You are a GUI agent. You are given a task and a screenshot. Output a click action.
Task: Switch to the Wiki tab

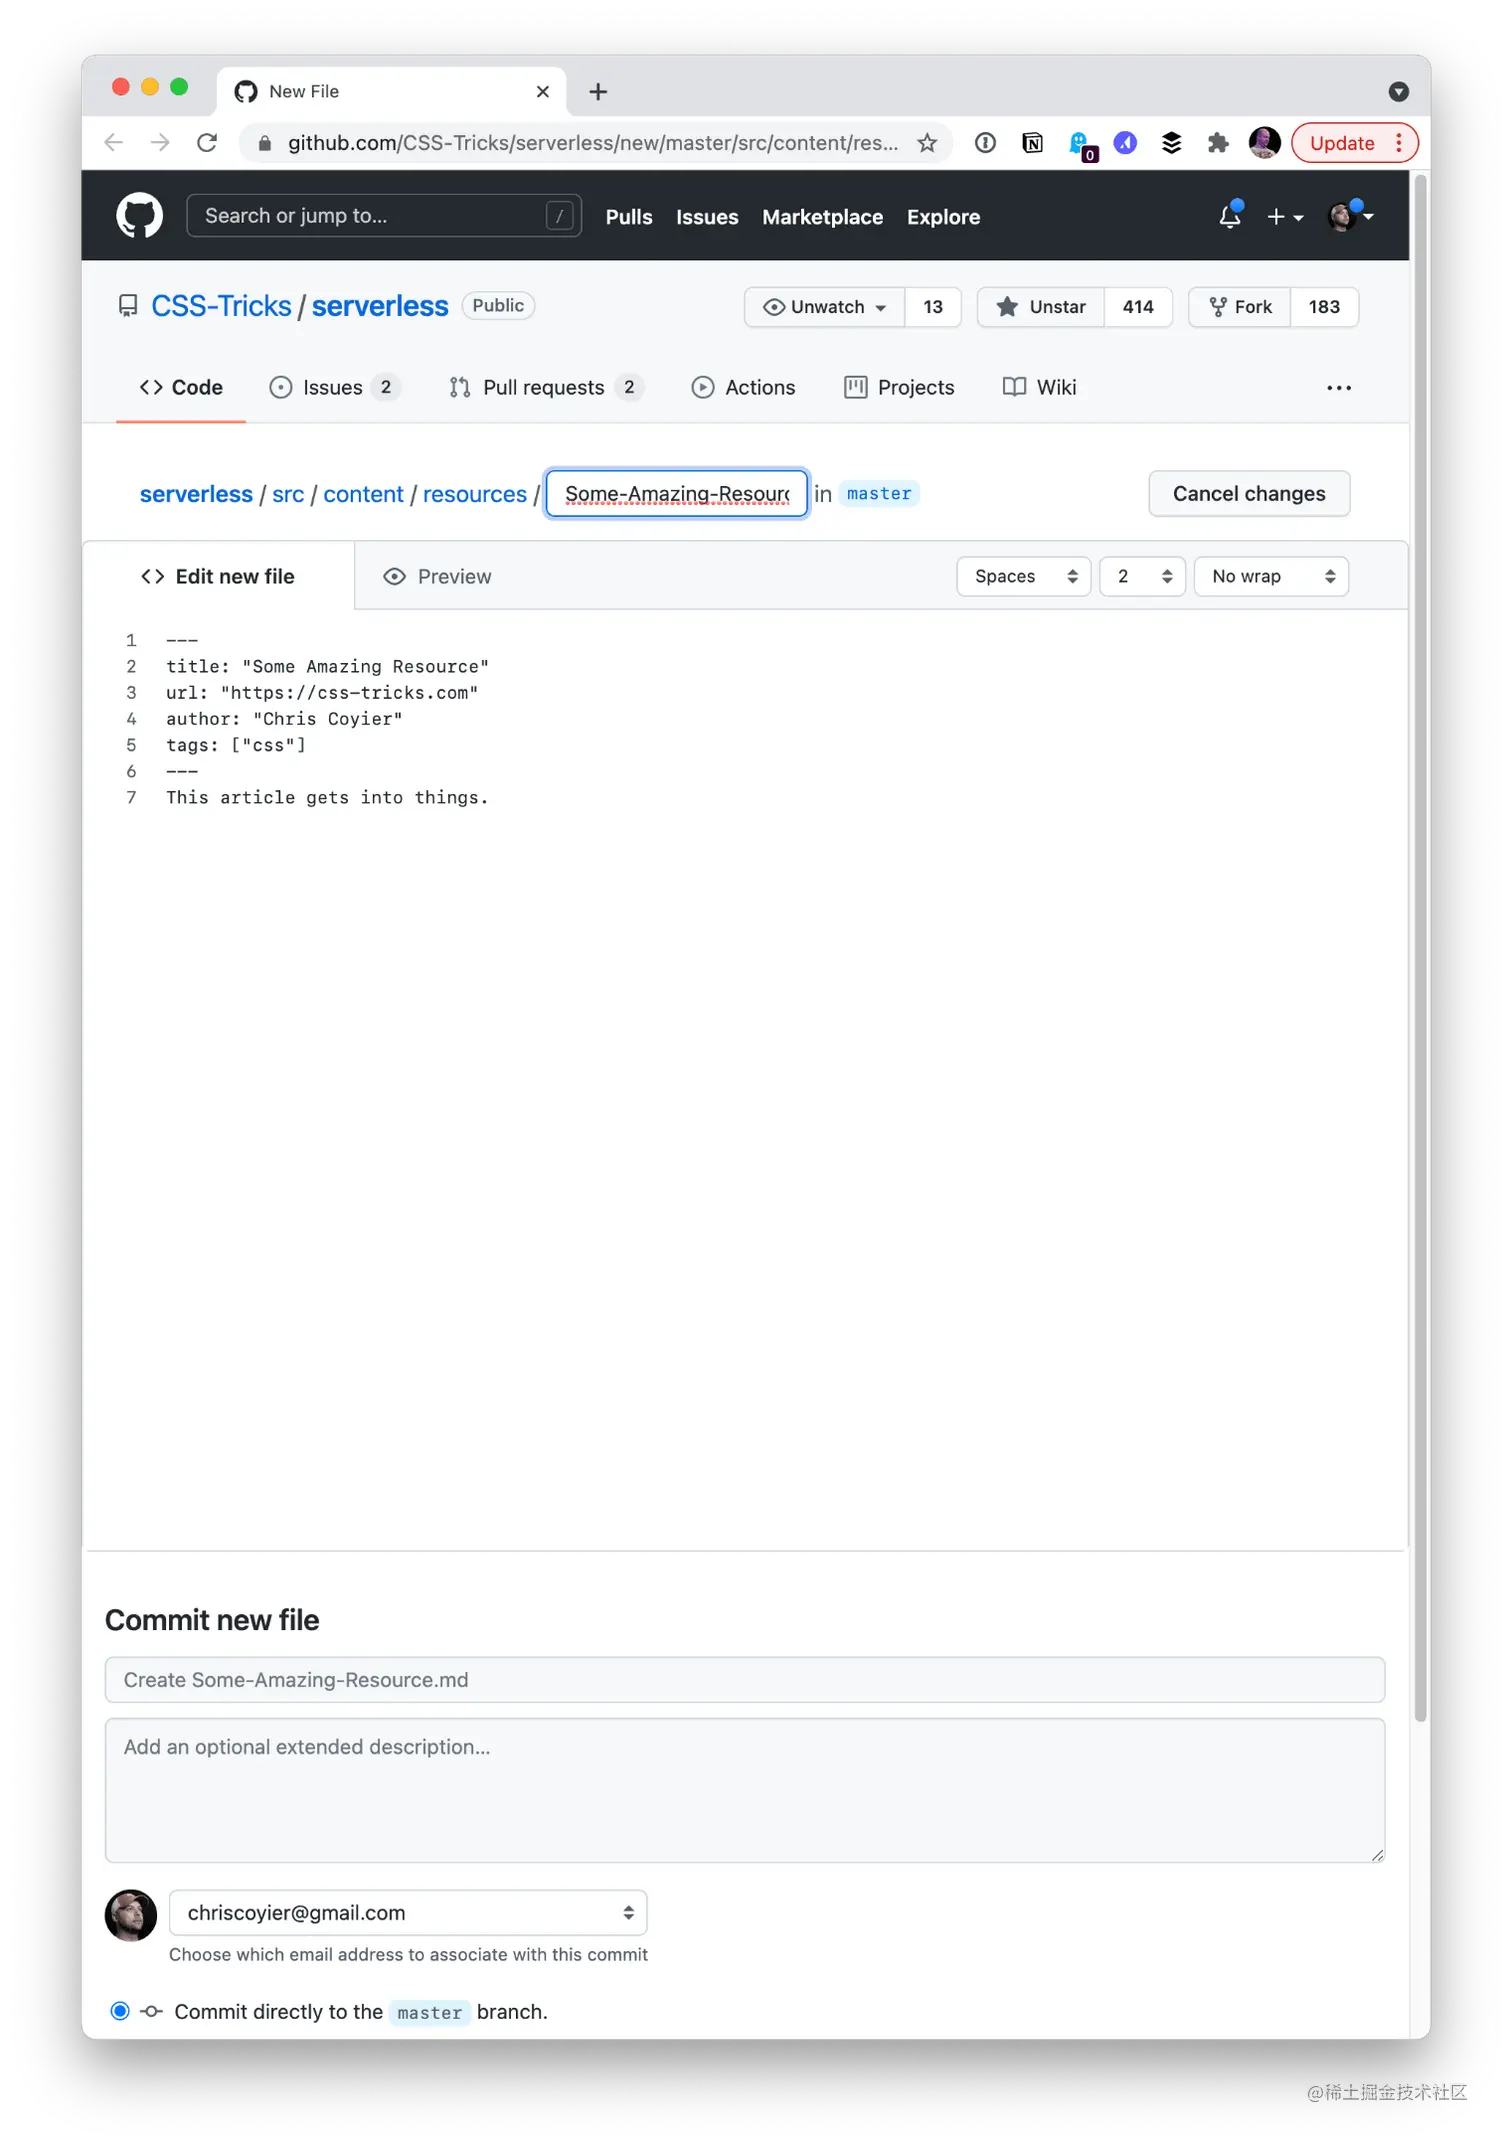1040,388
